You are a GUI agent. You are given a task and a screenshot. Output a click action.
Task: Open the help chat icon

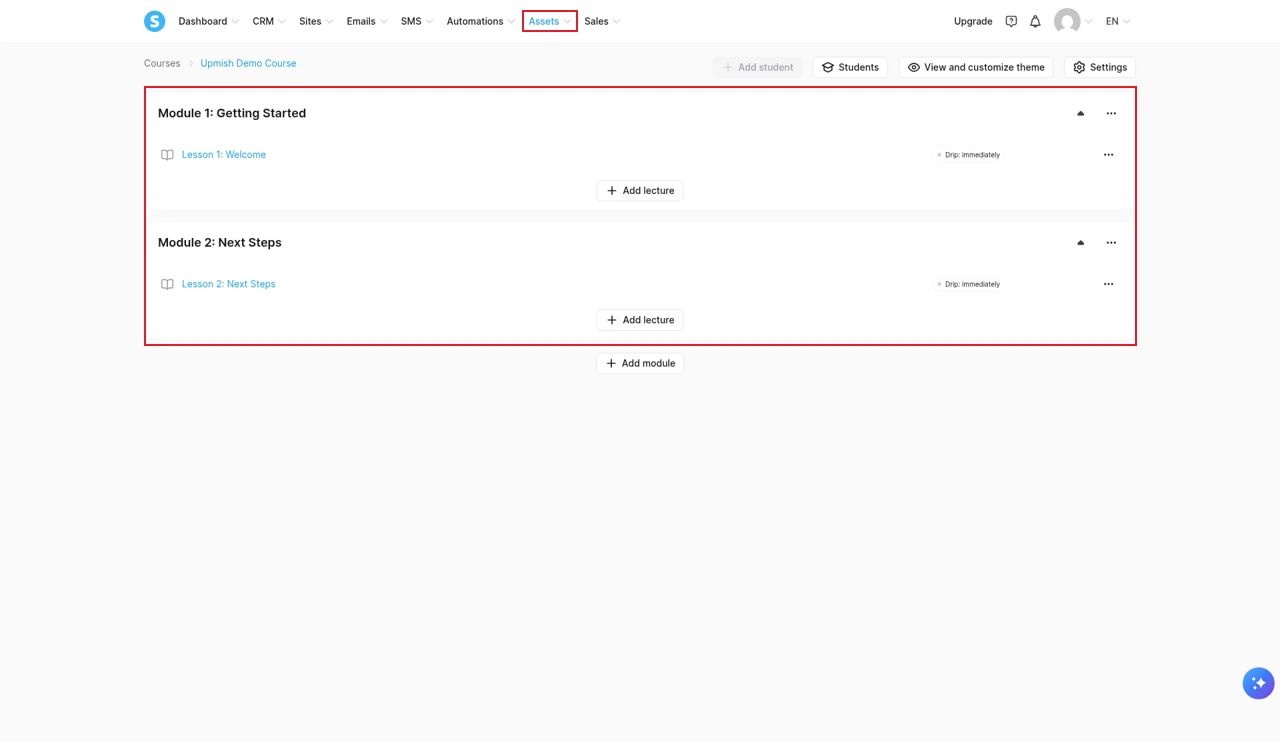[x=1011, y=21]
